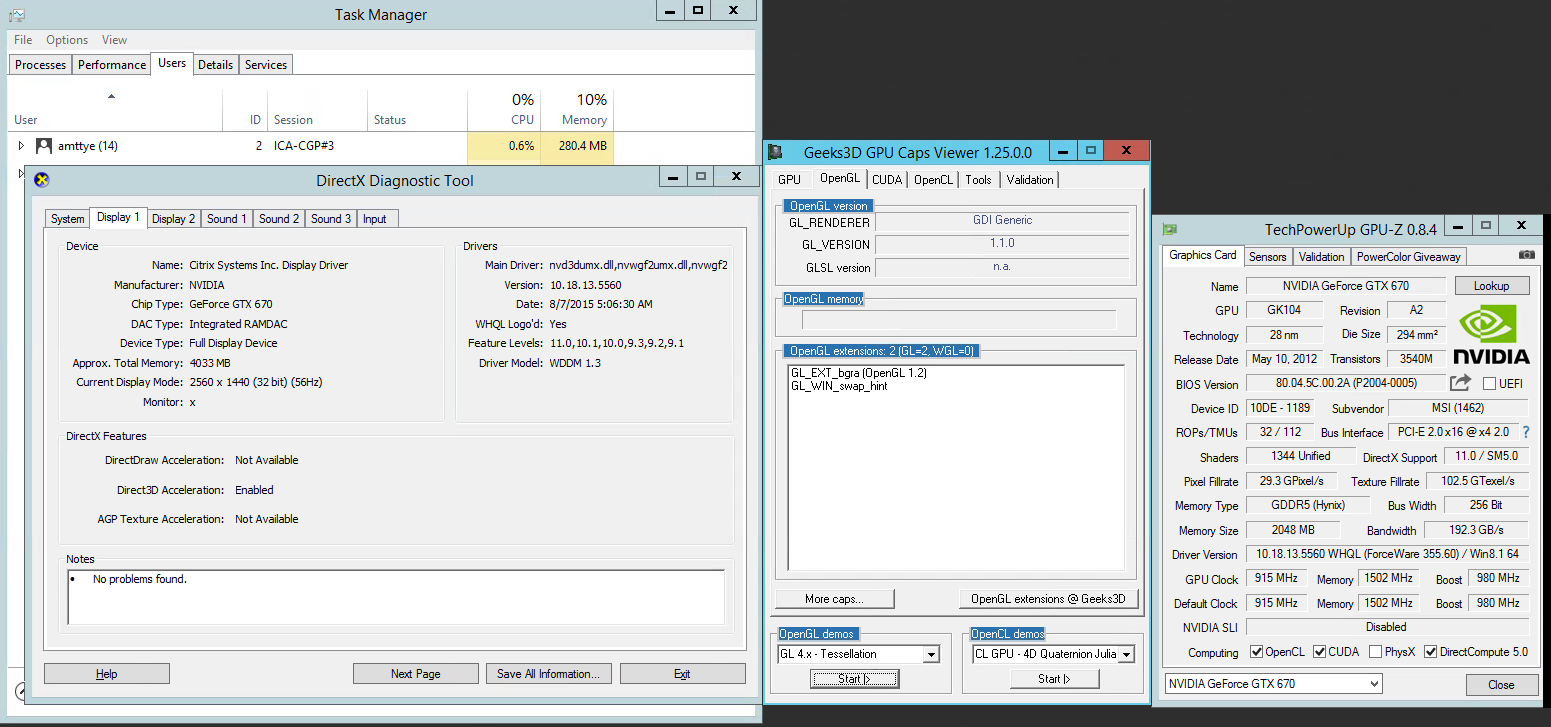This screenshot has width=1551, height=727.
Task: Open the Sound 2 tab
Action: pyautogui.click(x=279, y=219)
